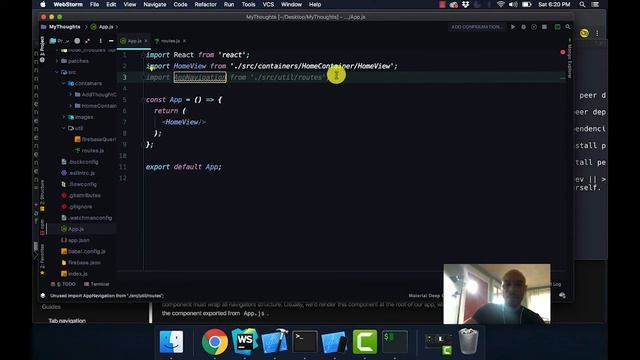Close the routes.js tab
Image resolution: width=640 pixels, height=360 pixels.
[x=184, y=41]
